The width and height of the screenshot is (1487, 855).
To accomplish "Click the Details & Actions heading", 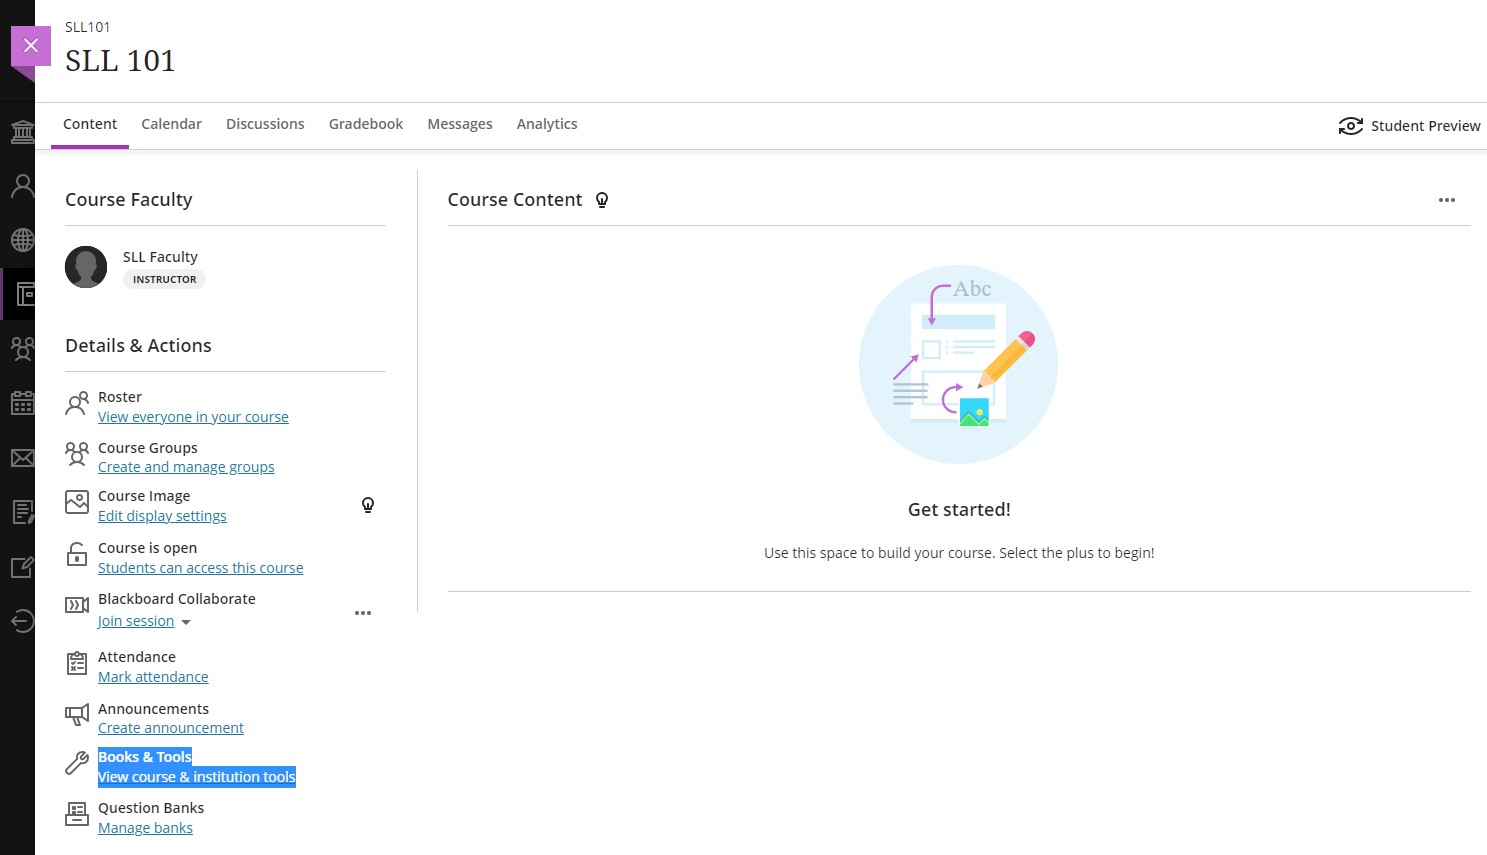I will coord(138,346).
